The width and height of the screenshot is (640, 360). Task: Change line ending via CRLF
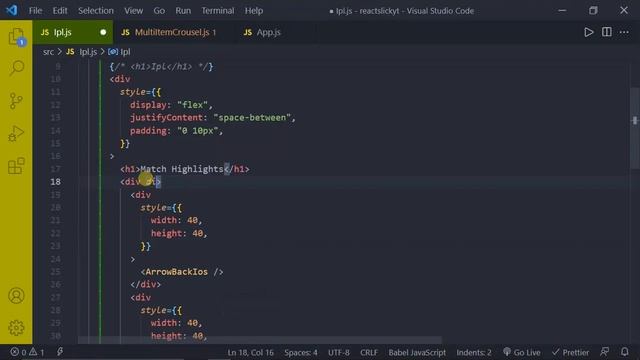tap(369, 352)
